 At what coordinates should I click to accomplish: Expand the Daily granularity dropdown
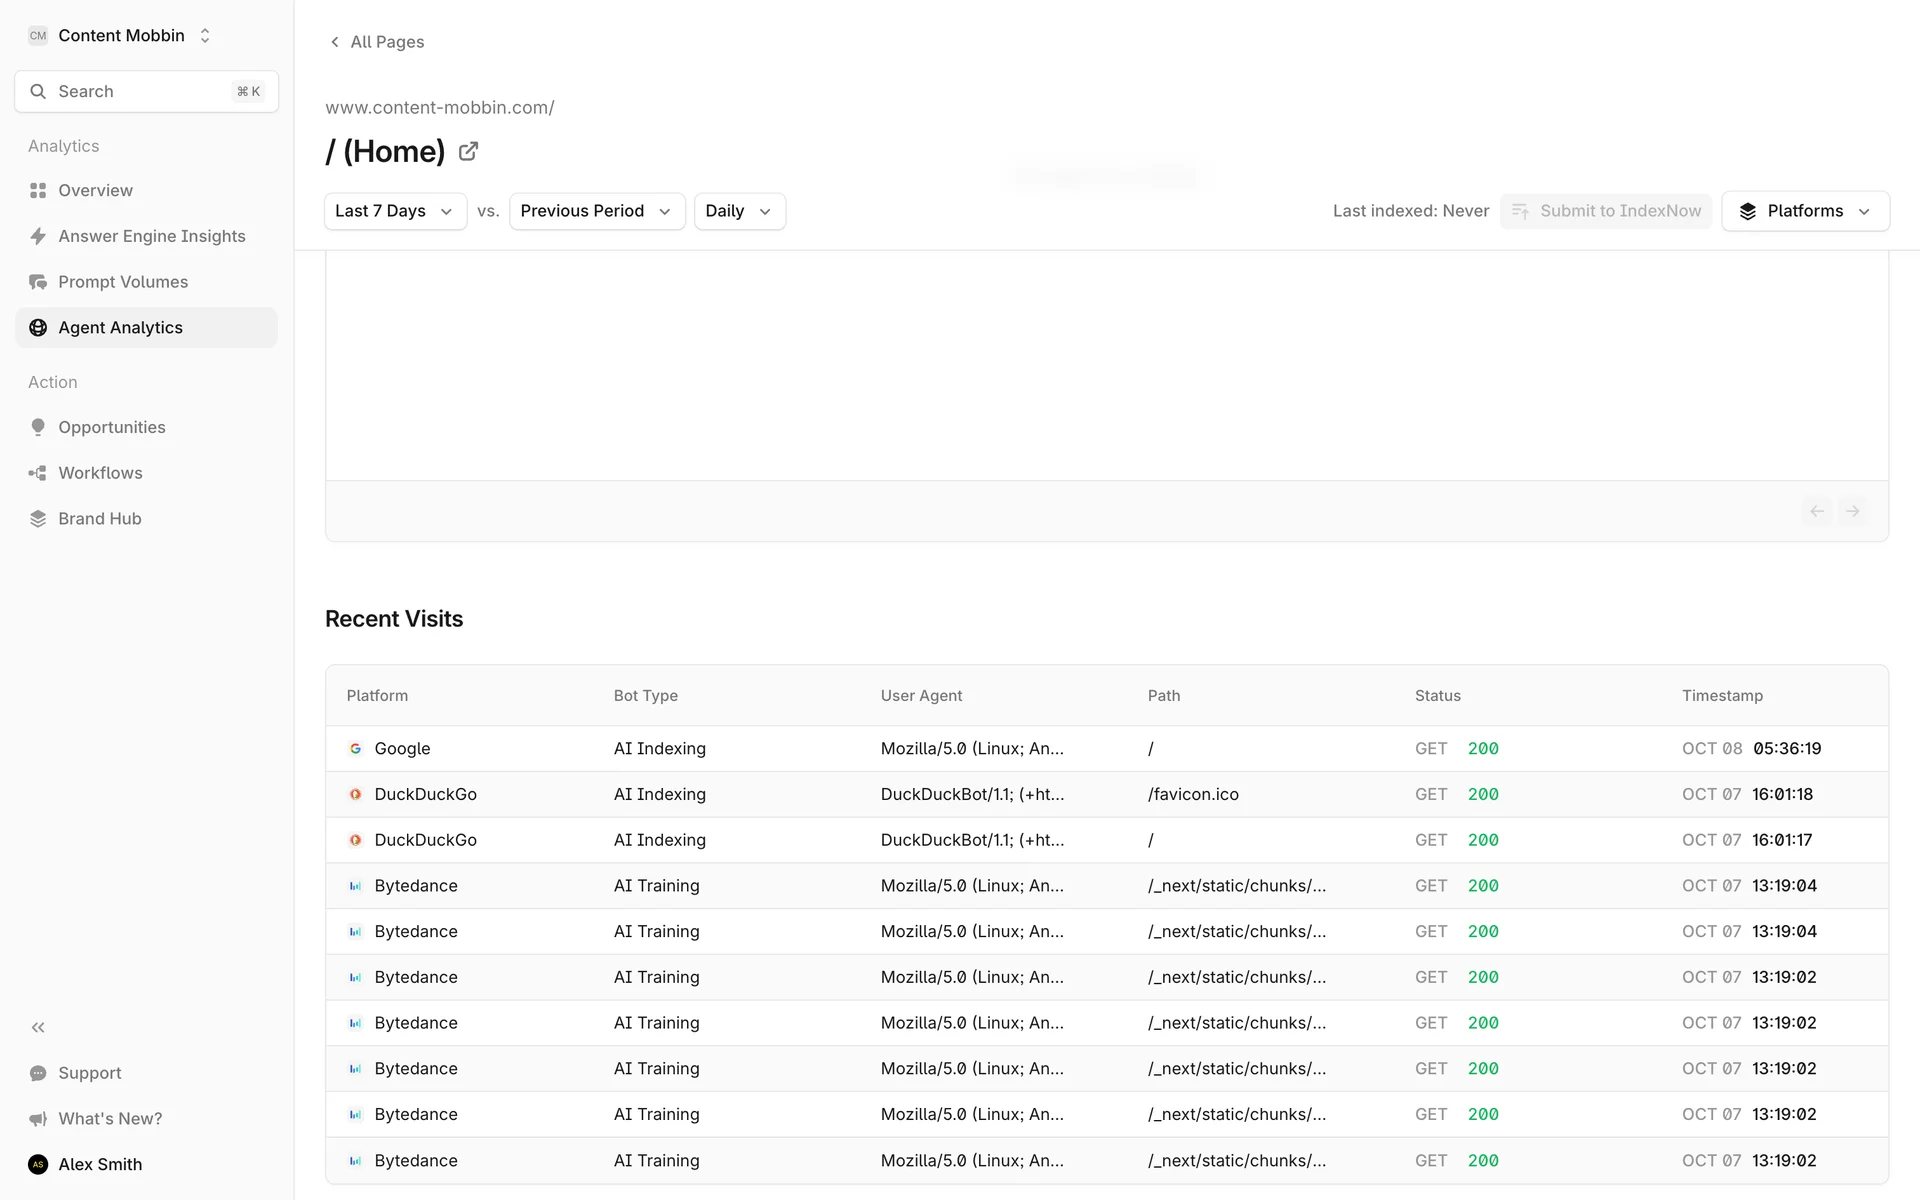tap(739, 211)
